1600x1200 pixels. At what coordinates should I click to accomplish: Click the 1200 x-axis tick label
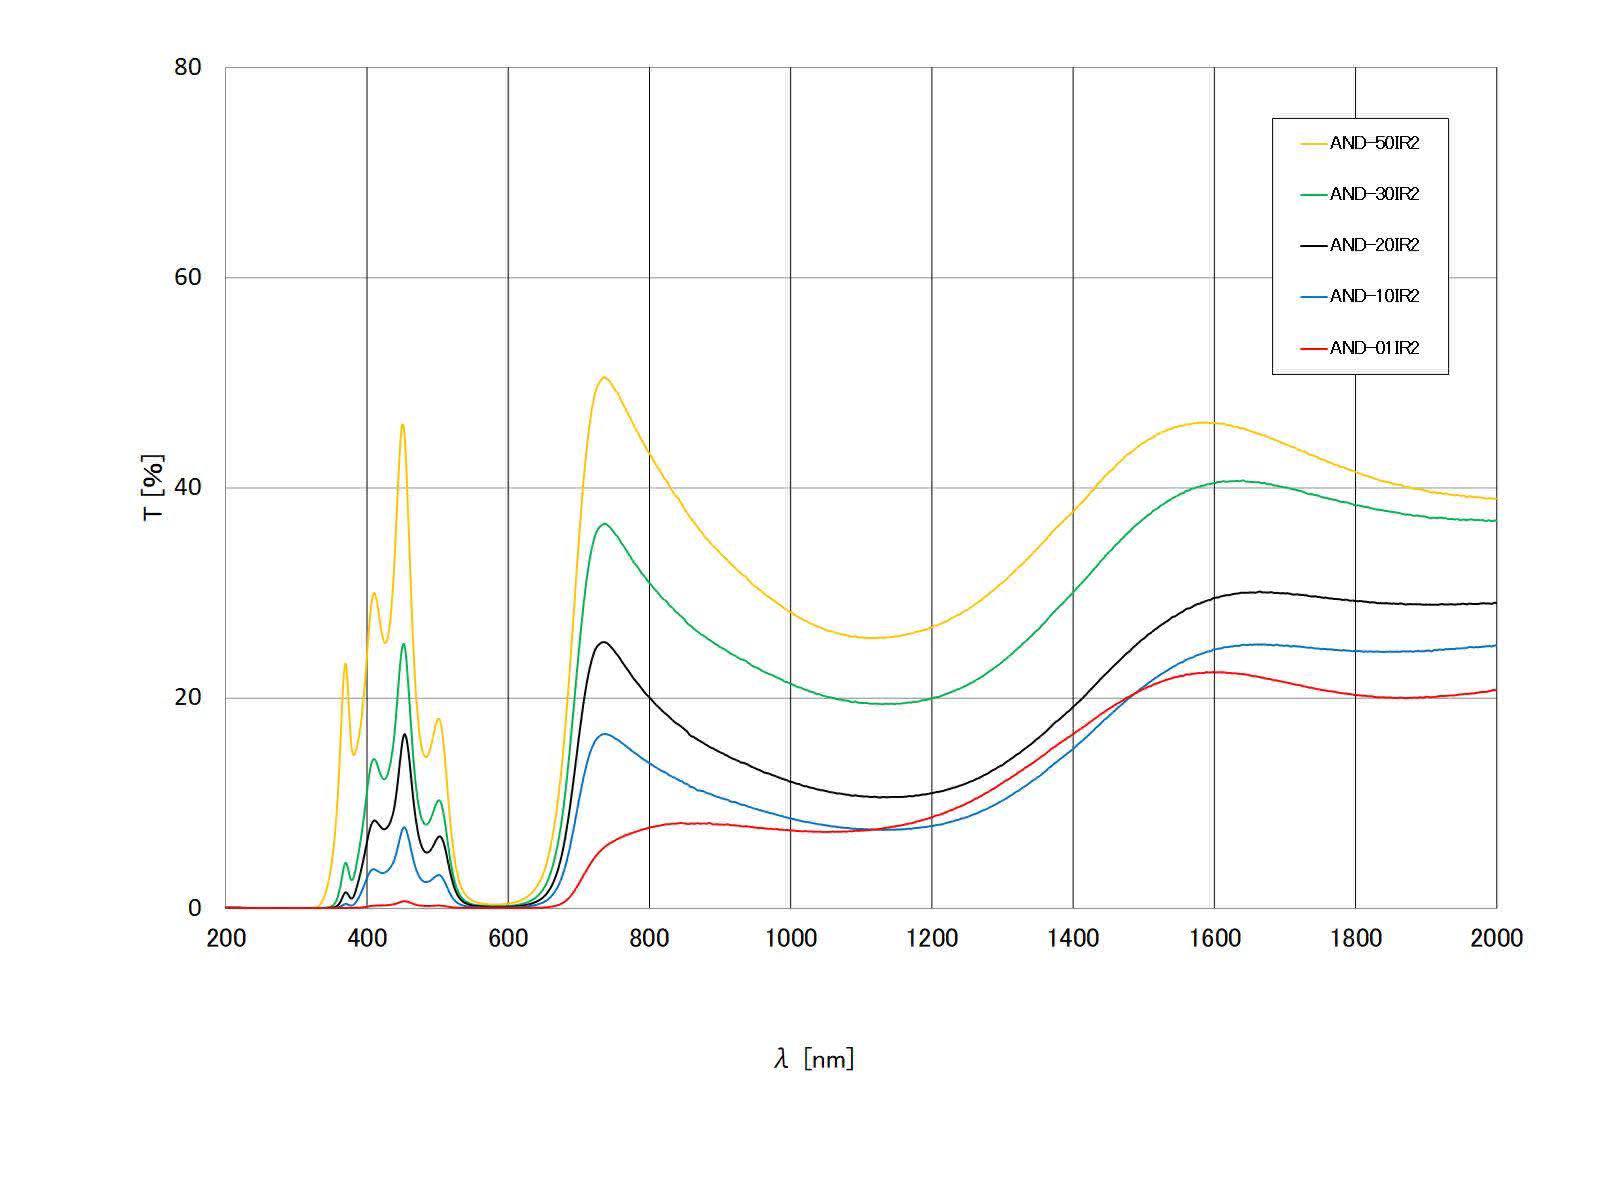coord(932,938)
